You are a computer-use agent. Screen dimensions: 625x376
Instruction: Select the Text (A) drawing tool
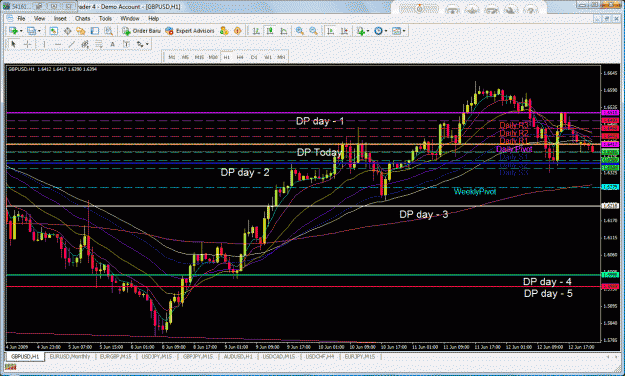pos(112,44)
